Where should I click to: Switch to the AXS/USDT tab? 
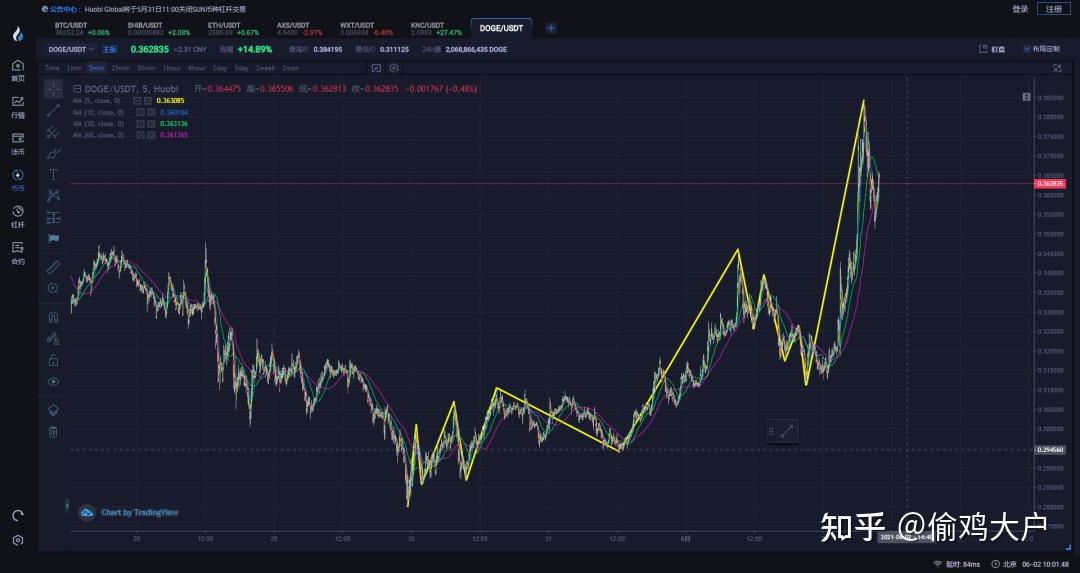tap(299, 29)
